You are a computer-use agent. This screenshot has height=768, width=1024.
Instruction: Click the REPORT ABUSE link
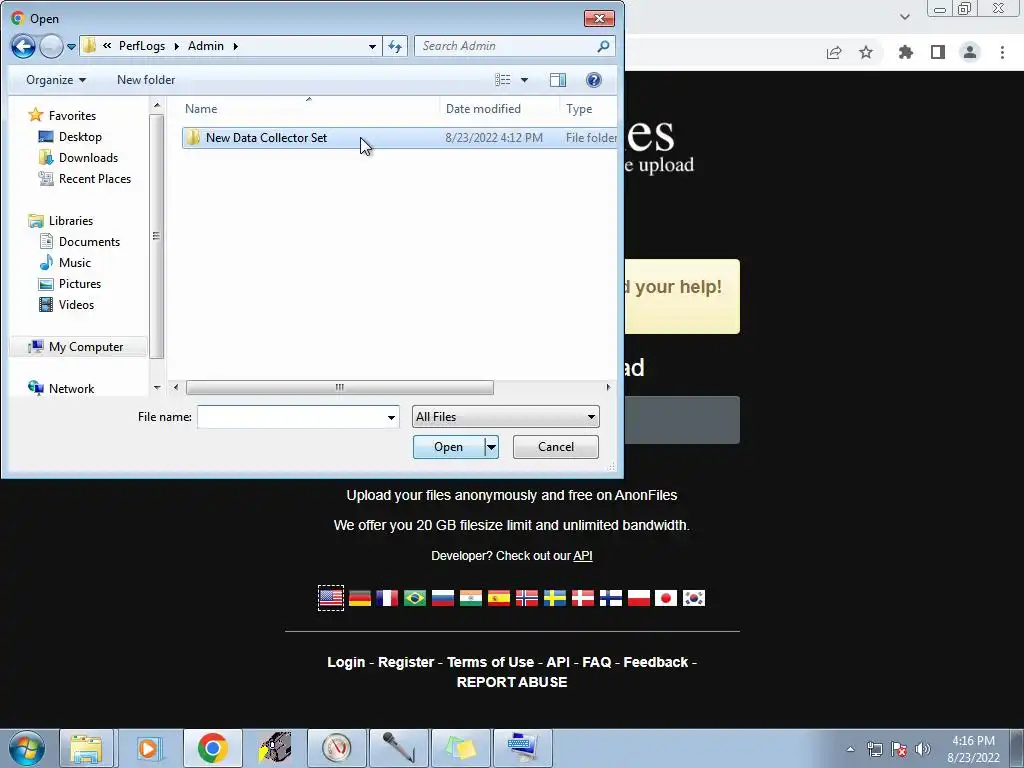click(x=512, y=682)
